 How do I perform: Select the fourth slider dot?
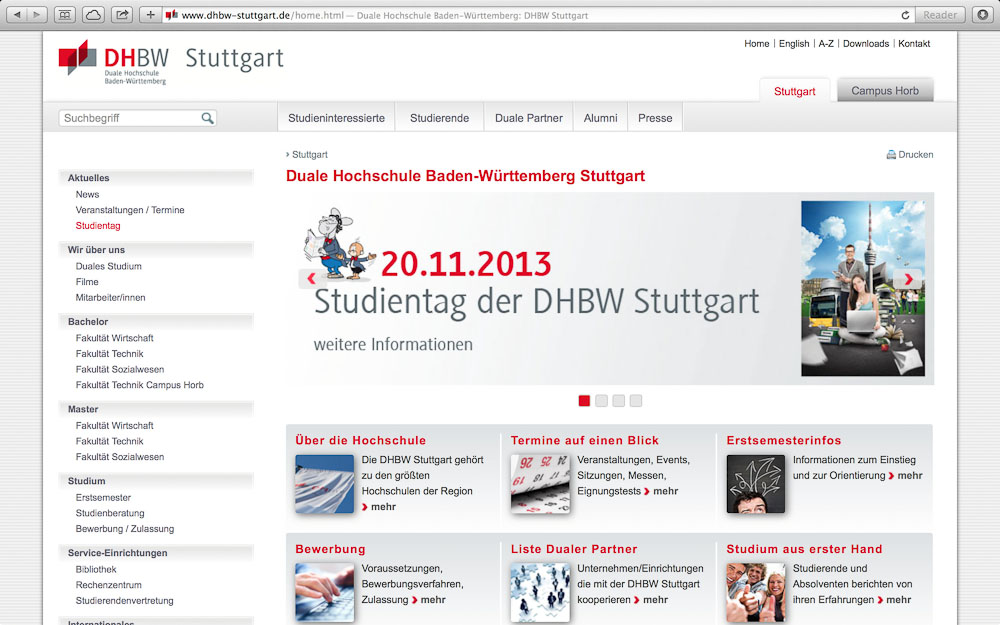tap(636, 401)
